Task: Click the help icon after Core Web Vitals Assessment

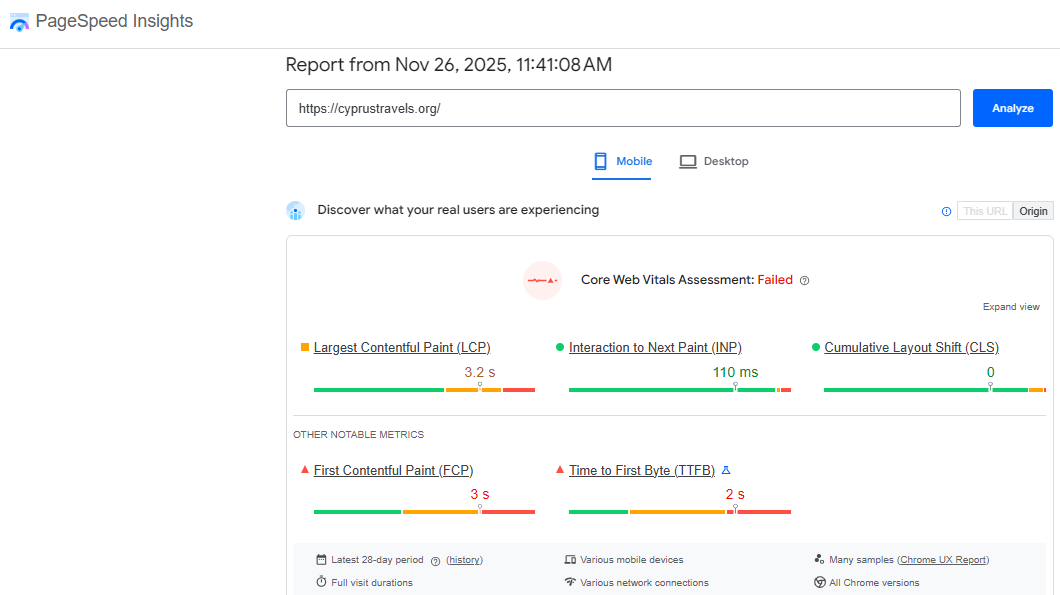Action: click(x=804, y=281)
